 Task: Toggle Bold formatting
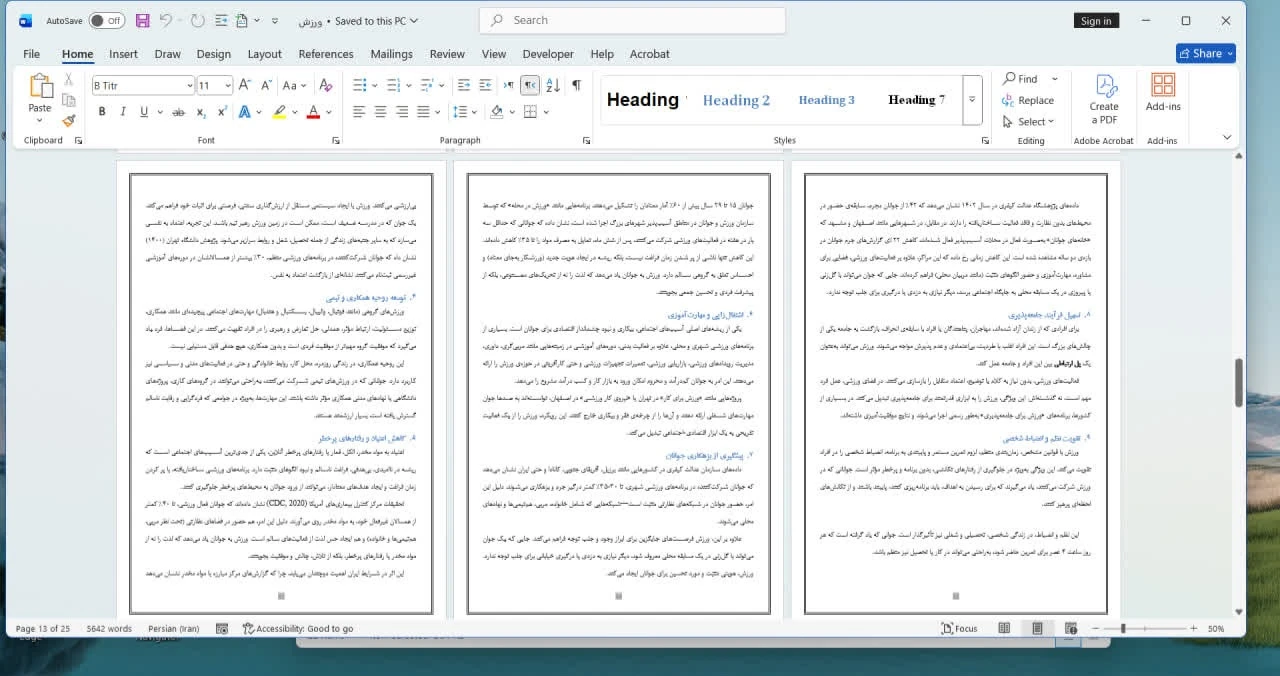(x=101, y=112)
